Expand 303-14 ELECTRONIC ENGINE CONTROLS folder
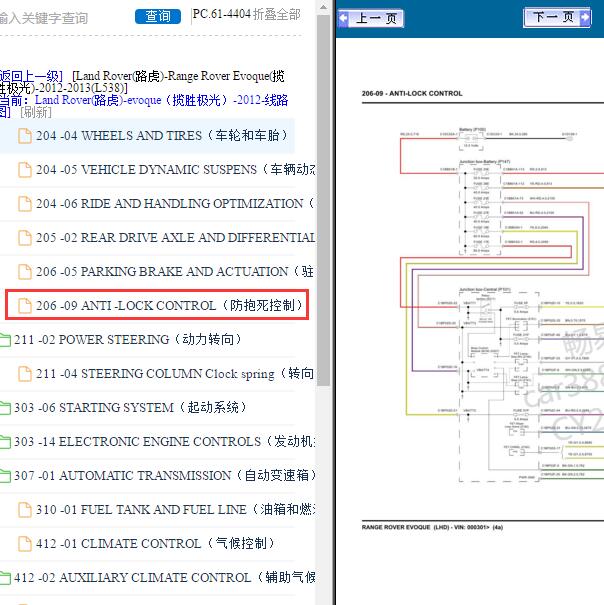 pos(164,441)
